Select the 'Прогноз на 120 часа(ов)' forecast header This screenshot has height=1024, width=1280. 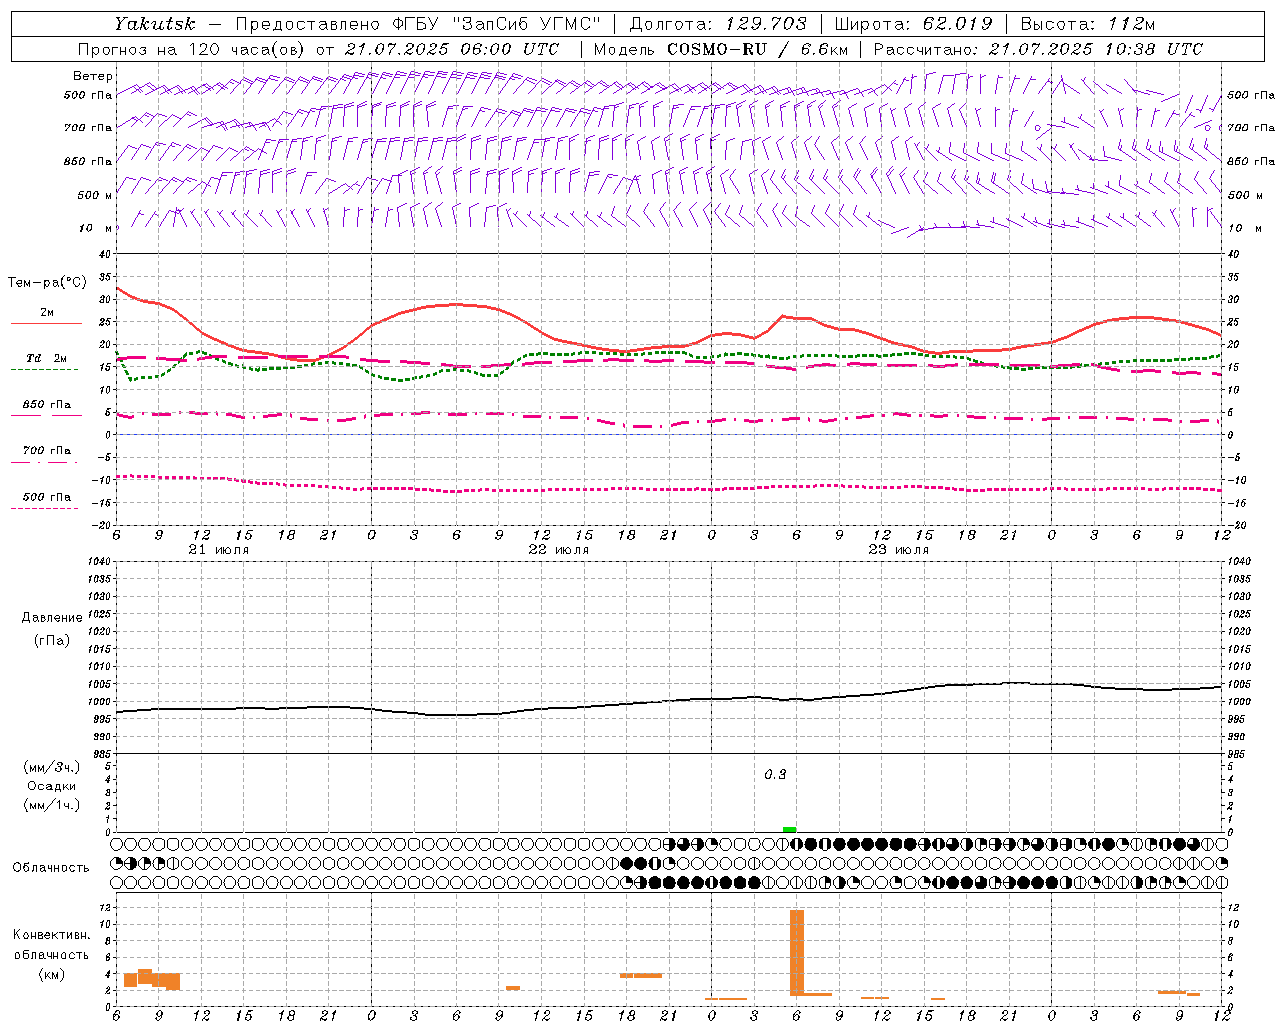coord(192,49)
